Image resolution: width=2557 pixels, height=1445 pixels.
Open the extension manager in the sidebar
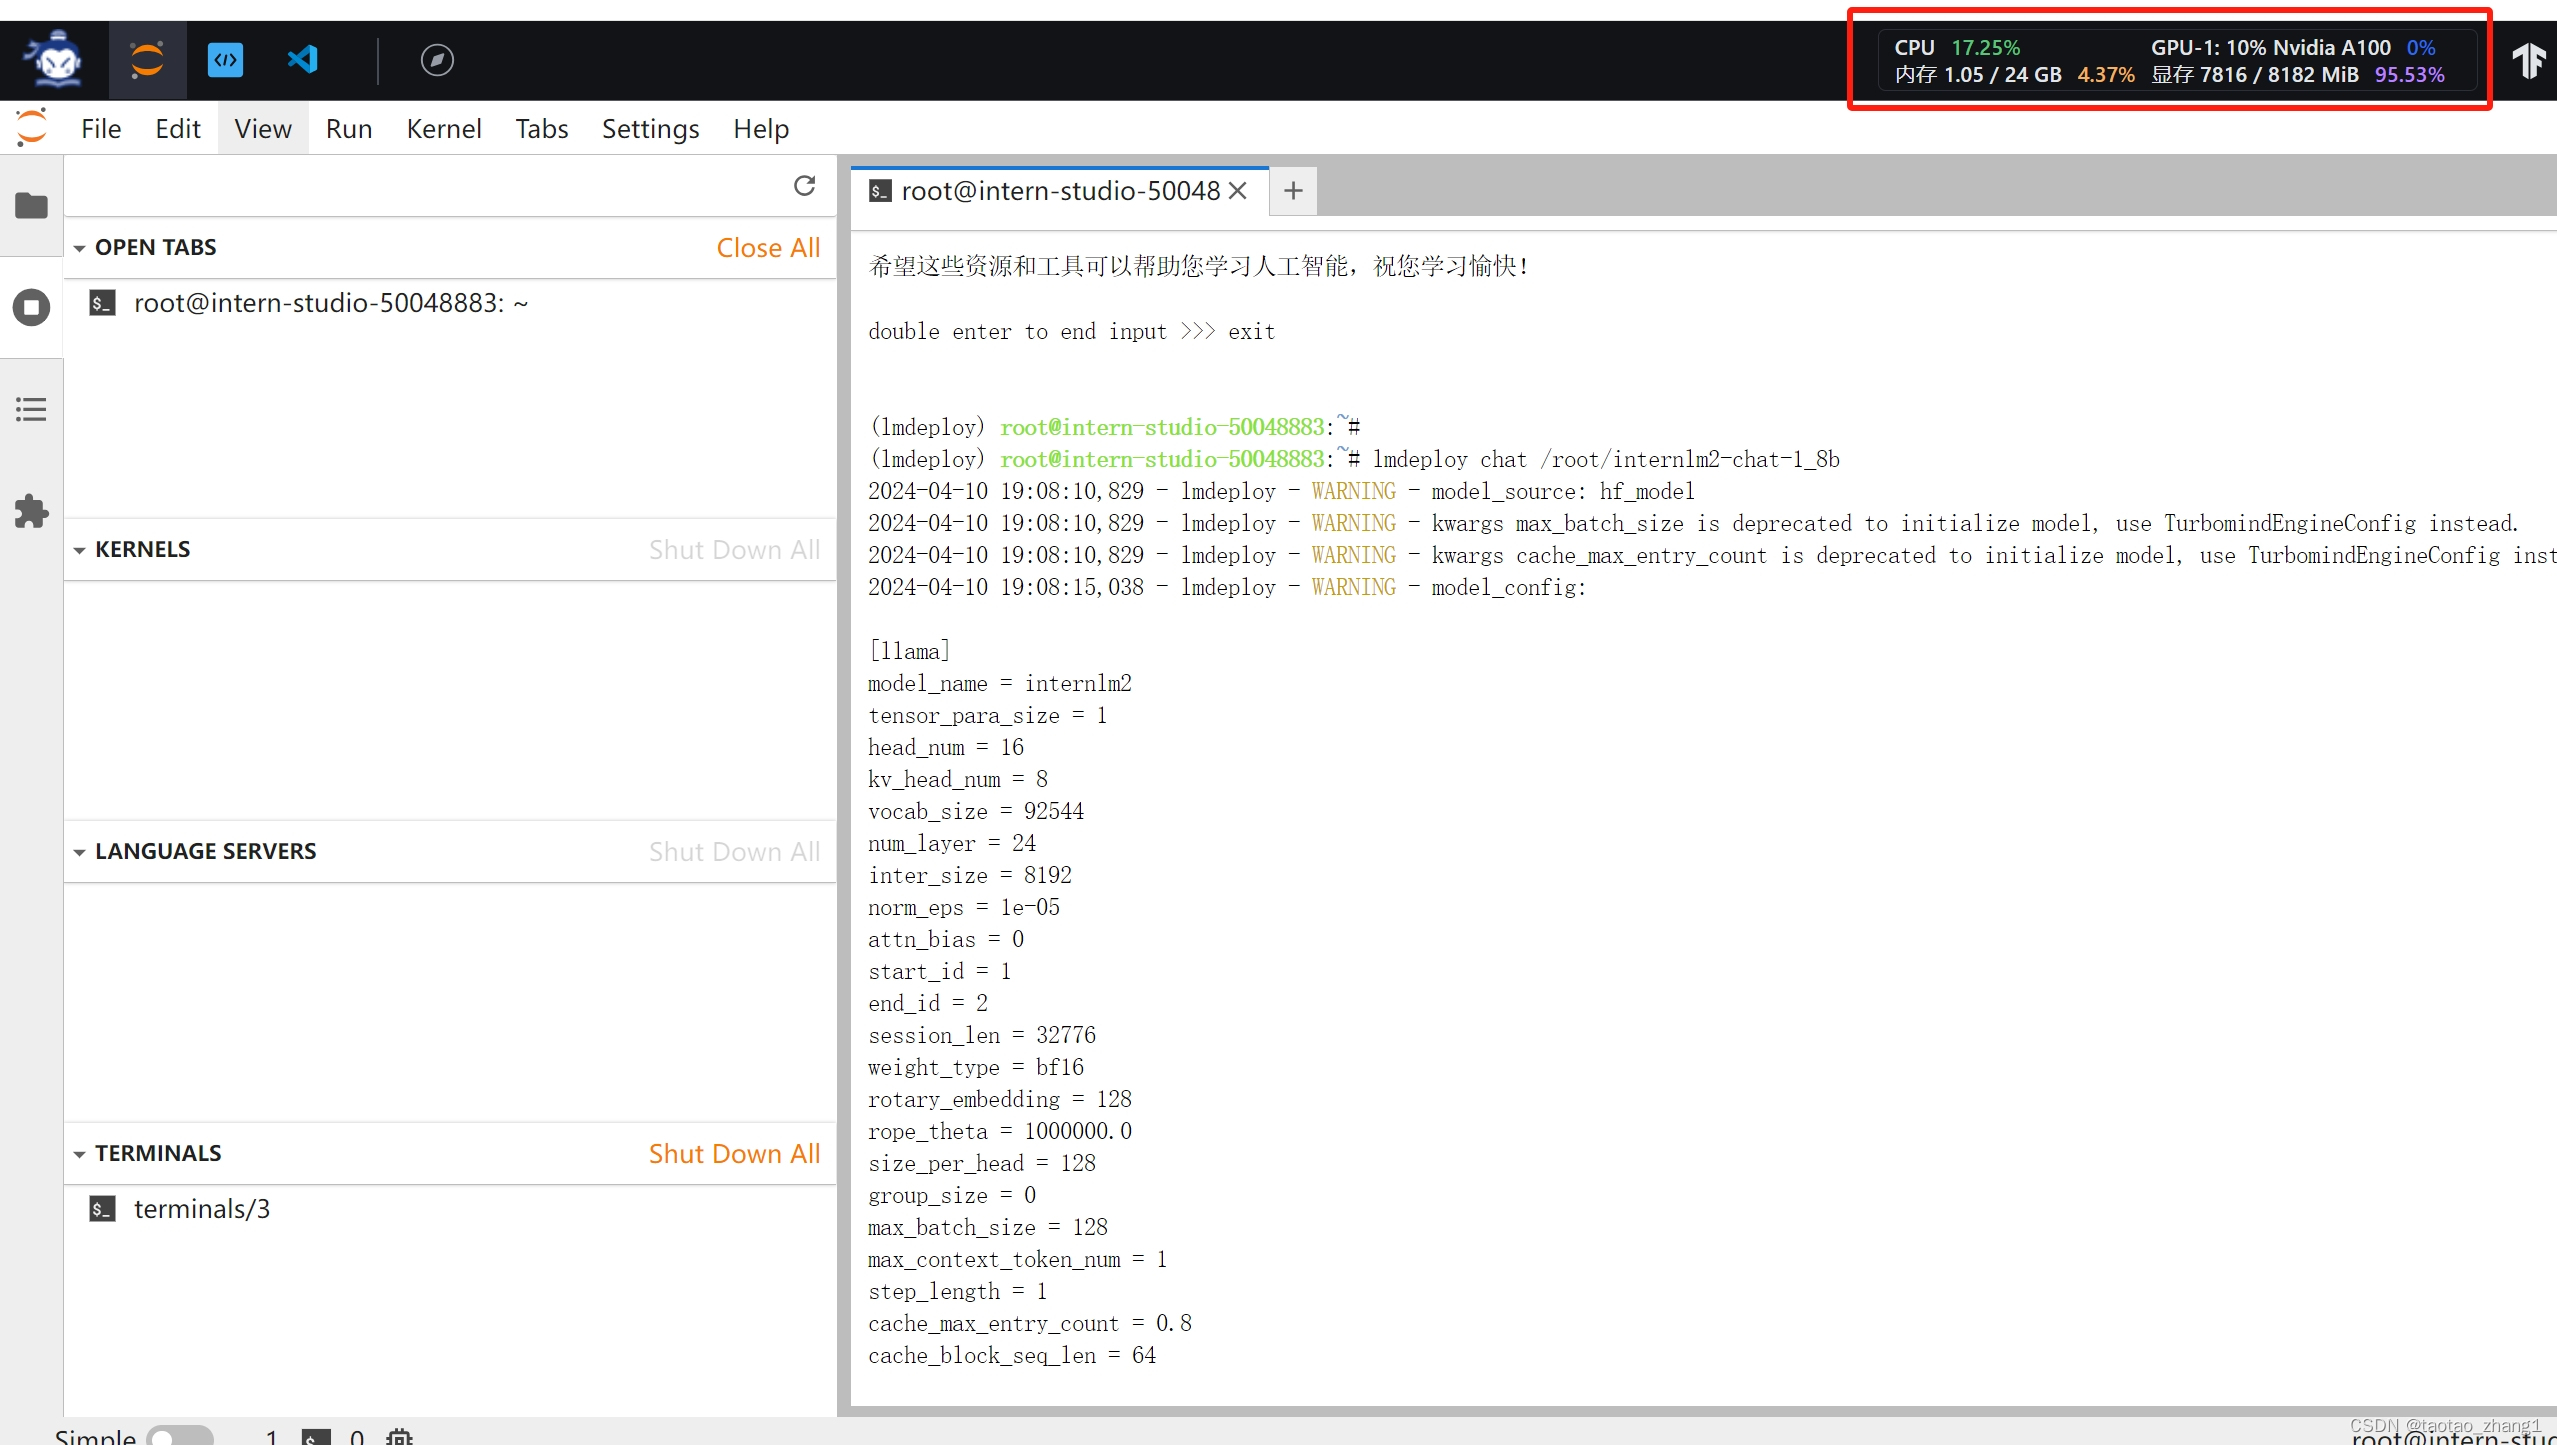(31, 511)
